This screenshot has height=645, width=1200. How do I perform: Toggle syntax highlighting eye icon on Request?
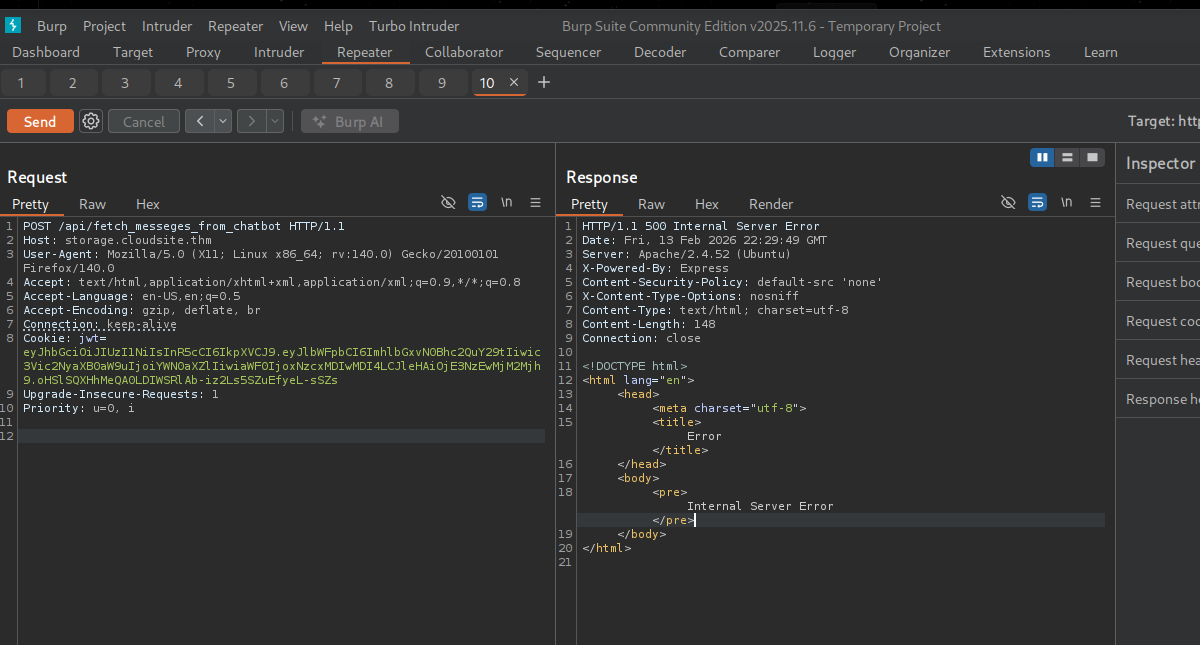pos(448,202)
